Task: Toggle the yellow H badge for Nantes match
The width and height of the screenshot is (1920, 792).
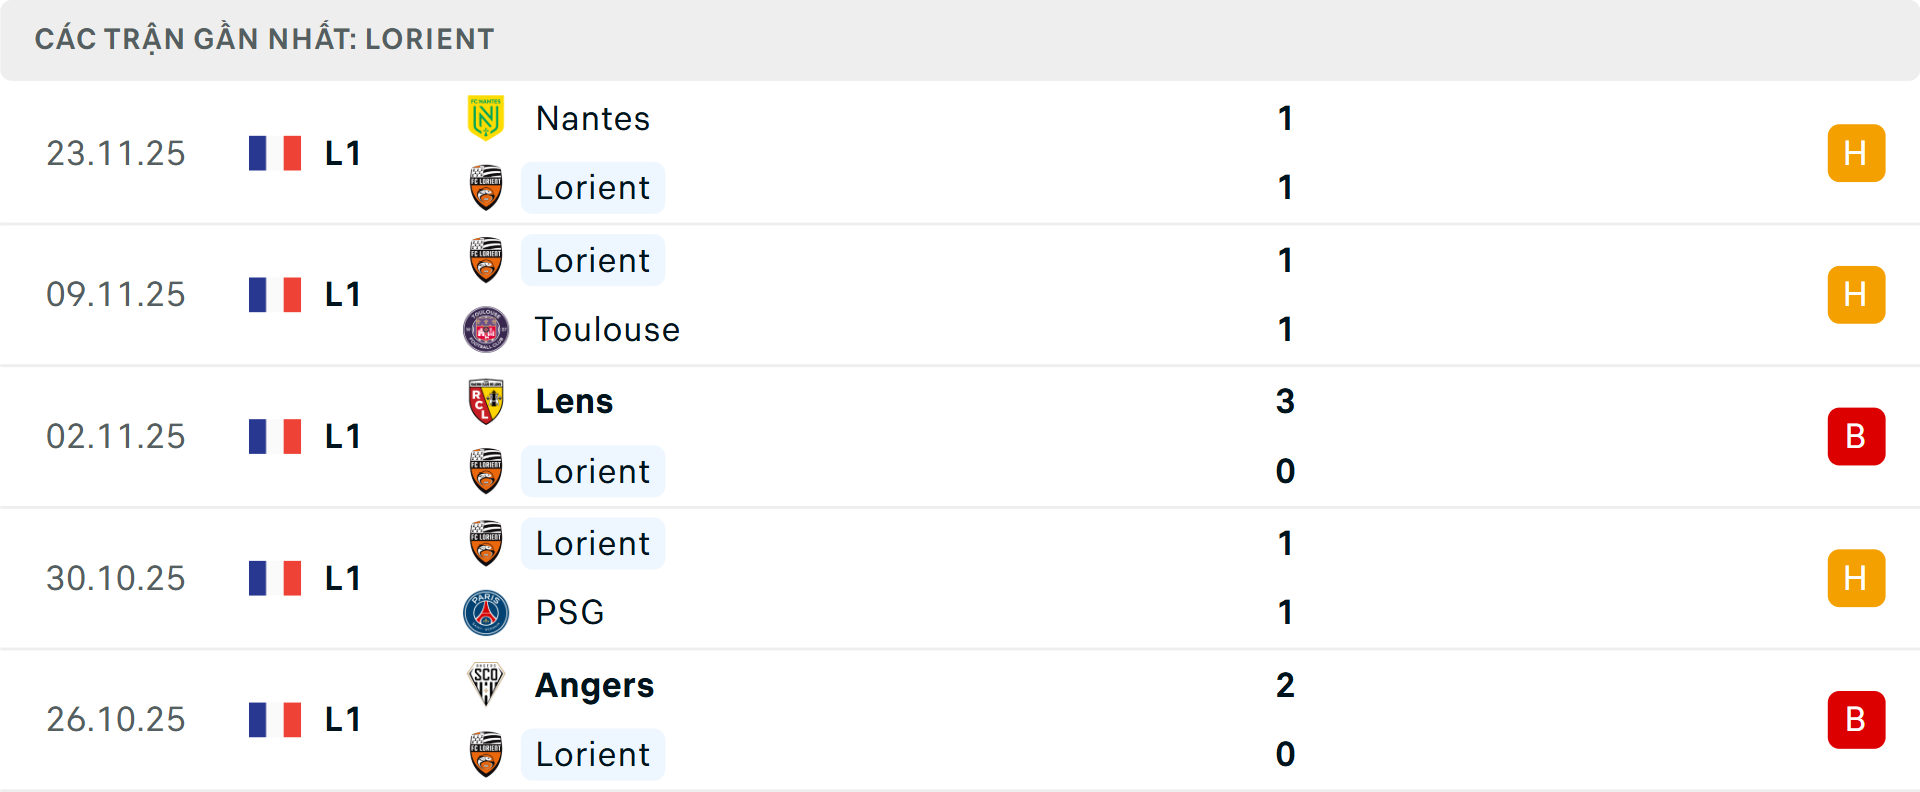Action: [1856, 153]
